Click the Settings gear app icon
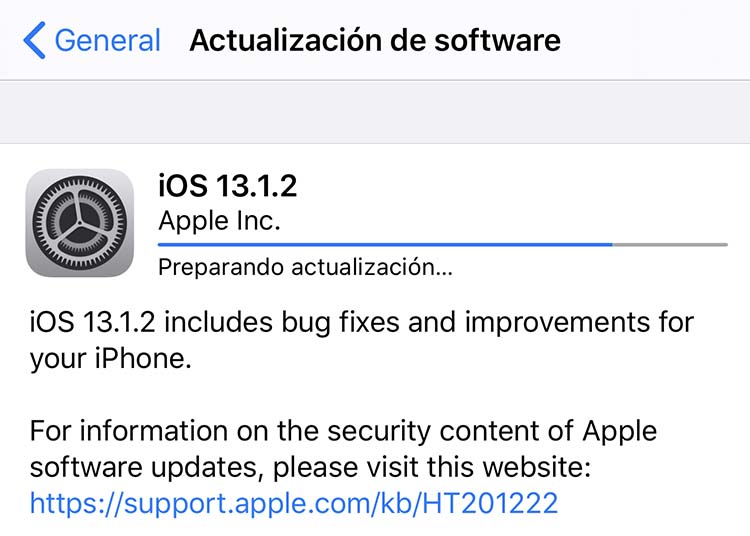This screenshot has height=536, width=750. tap(80, 223)
